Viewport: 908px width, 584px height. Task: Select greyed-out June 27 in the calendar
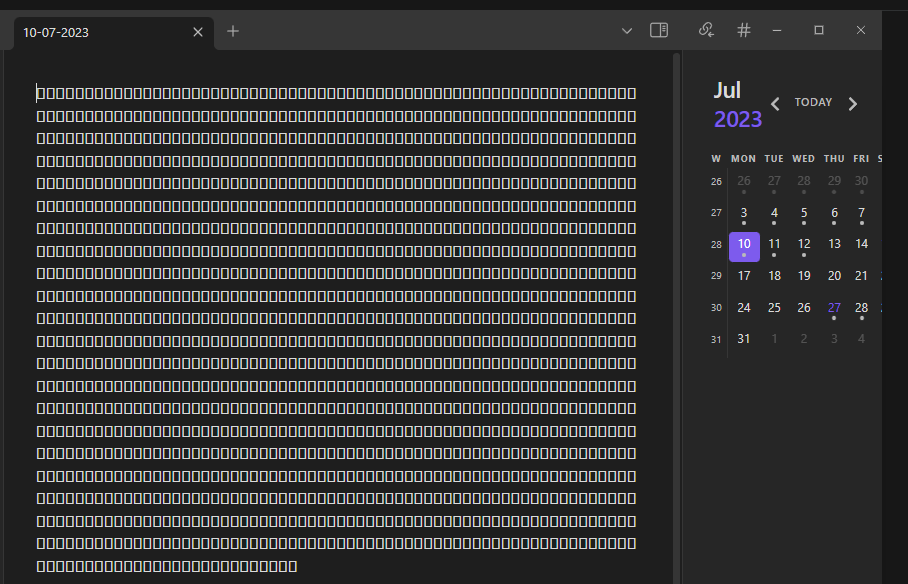click(x=774, y=183)
